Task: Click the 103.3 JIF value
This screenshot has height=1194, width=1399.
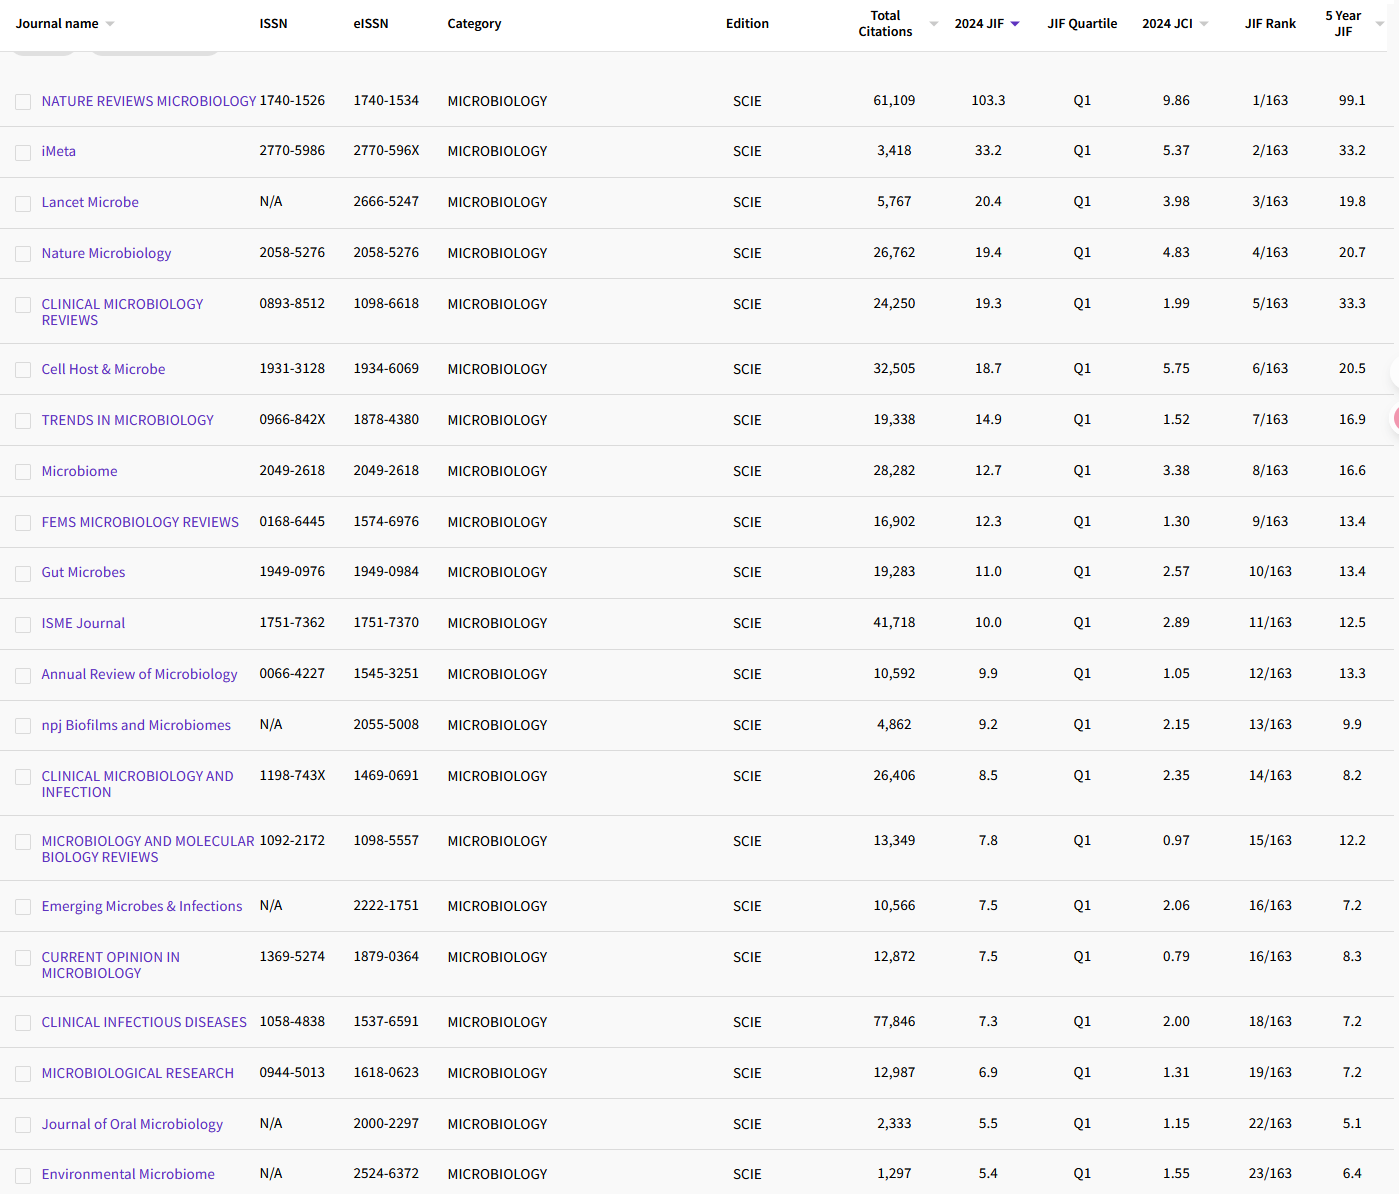Action: coord(988,101)
